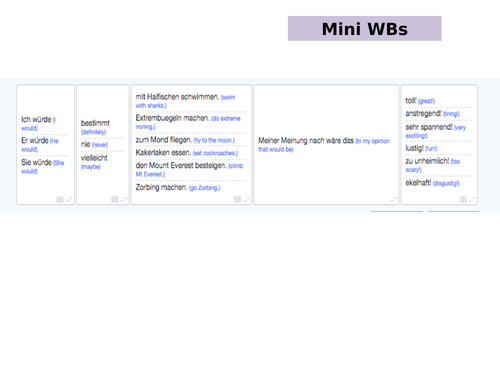Click the swap arrows icon in the 'ekelhaft!' card
The height and width of the screenshot is (375, 500).
click(x=472, y=199)
